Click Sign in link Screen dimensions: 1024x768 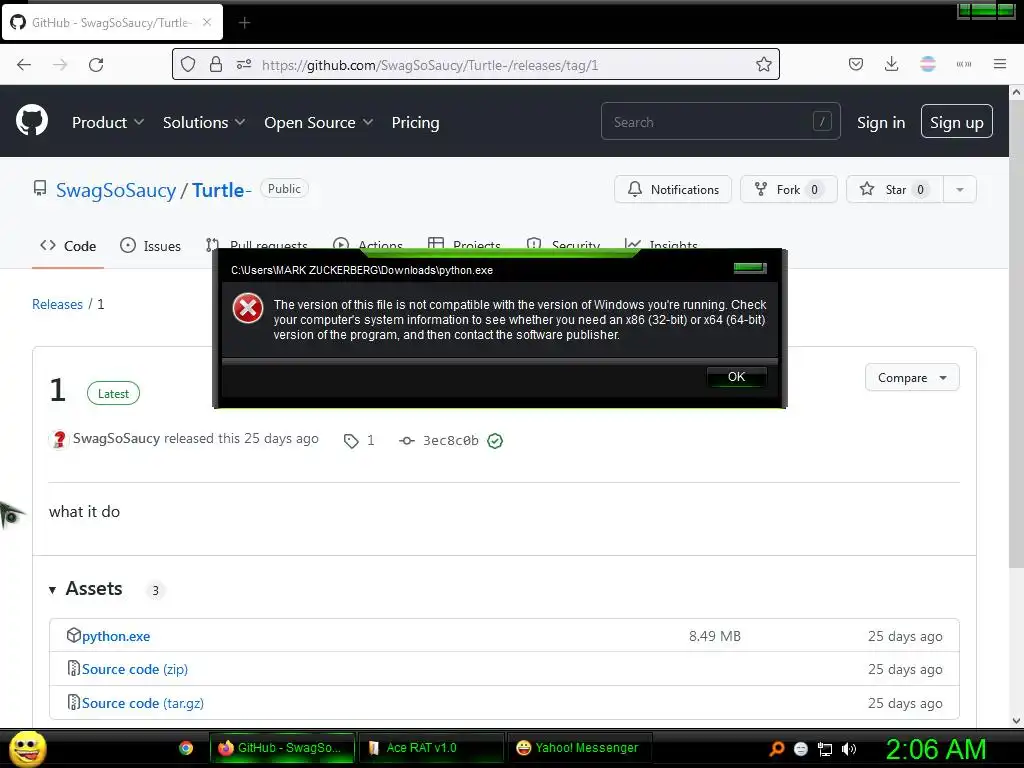click(x=881, y=122)
